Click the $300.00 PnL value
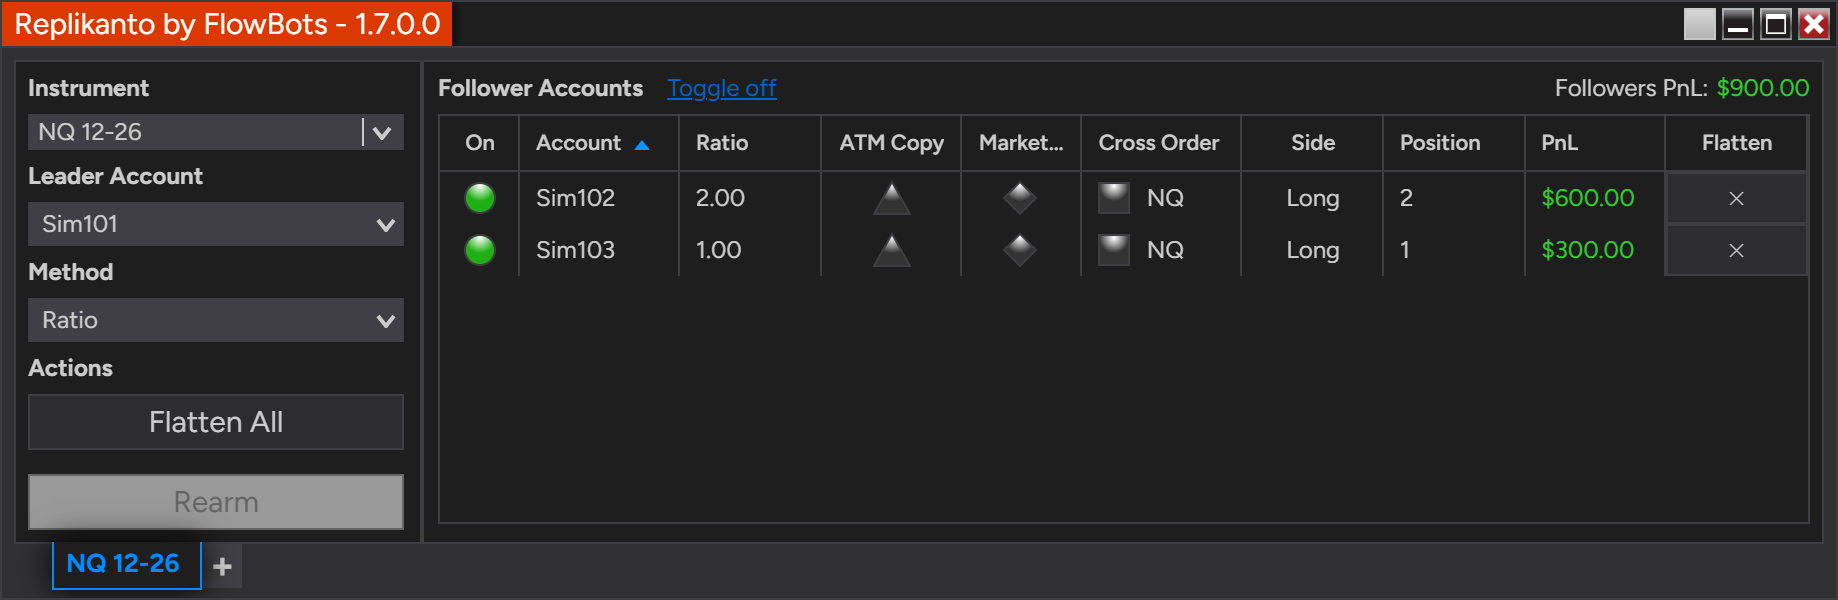1838x600 pixels. (1588, 250)
